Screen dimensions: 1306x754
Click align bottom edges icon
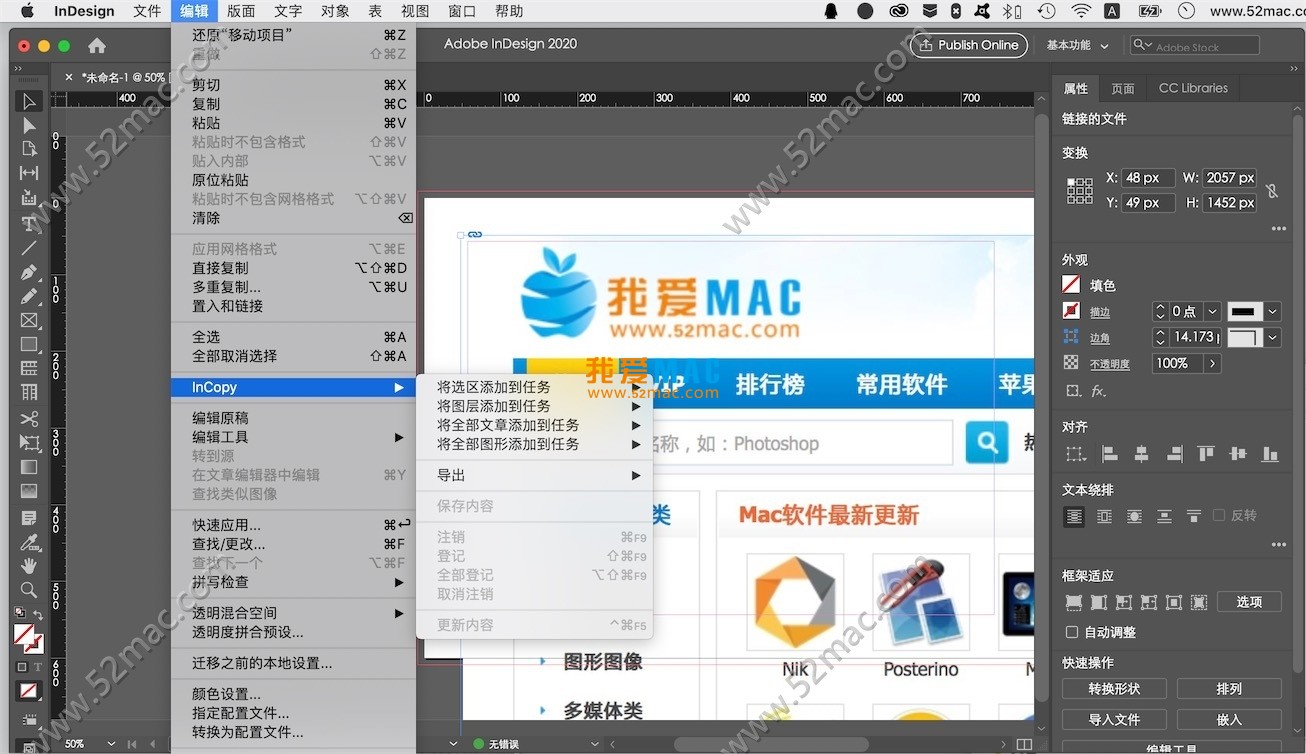point(1270,454)
